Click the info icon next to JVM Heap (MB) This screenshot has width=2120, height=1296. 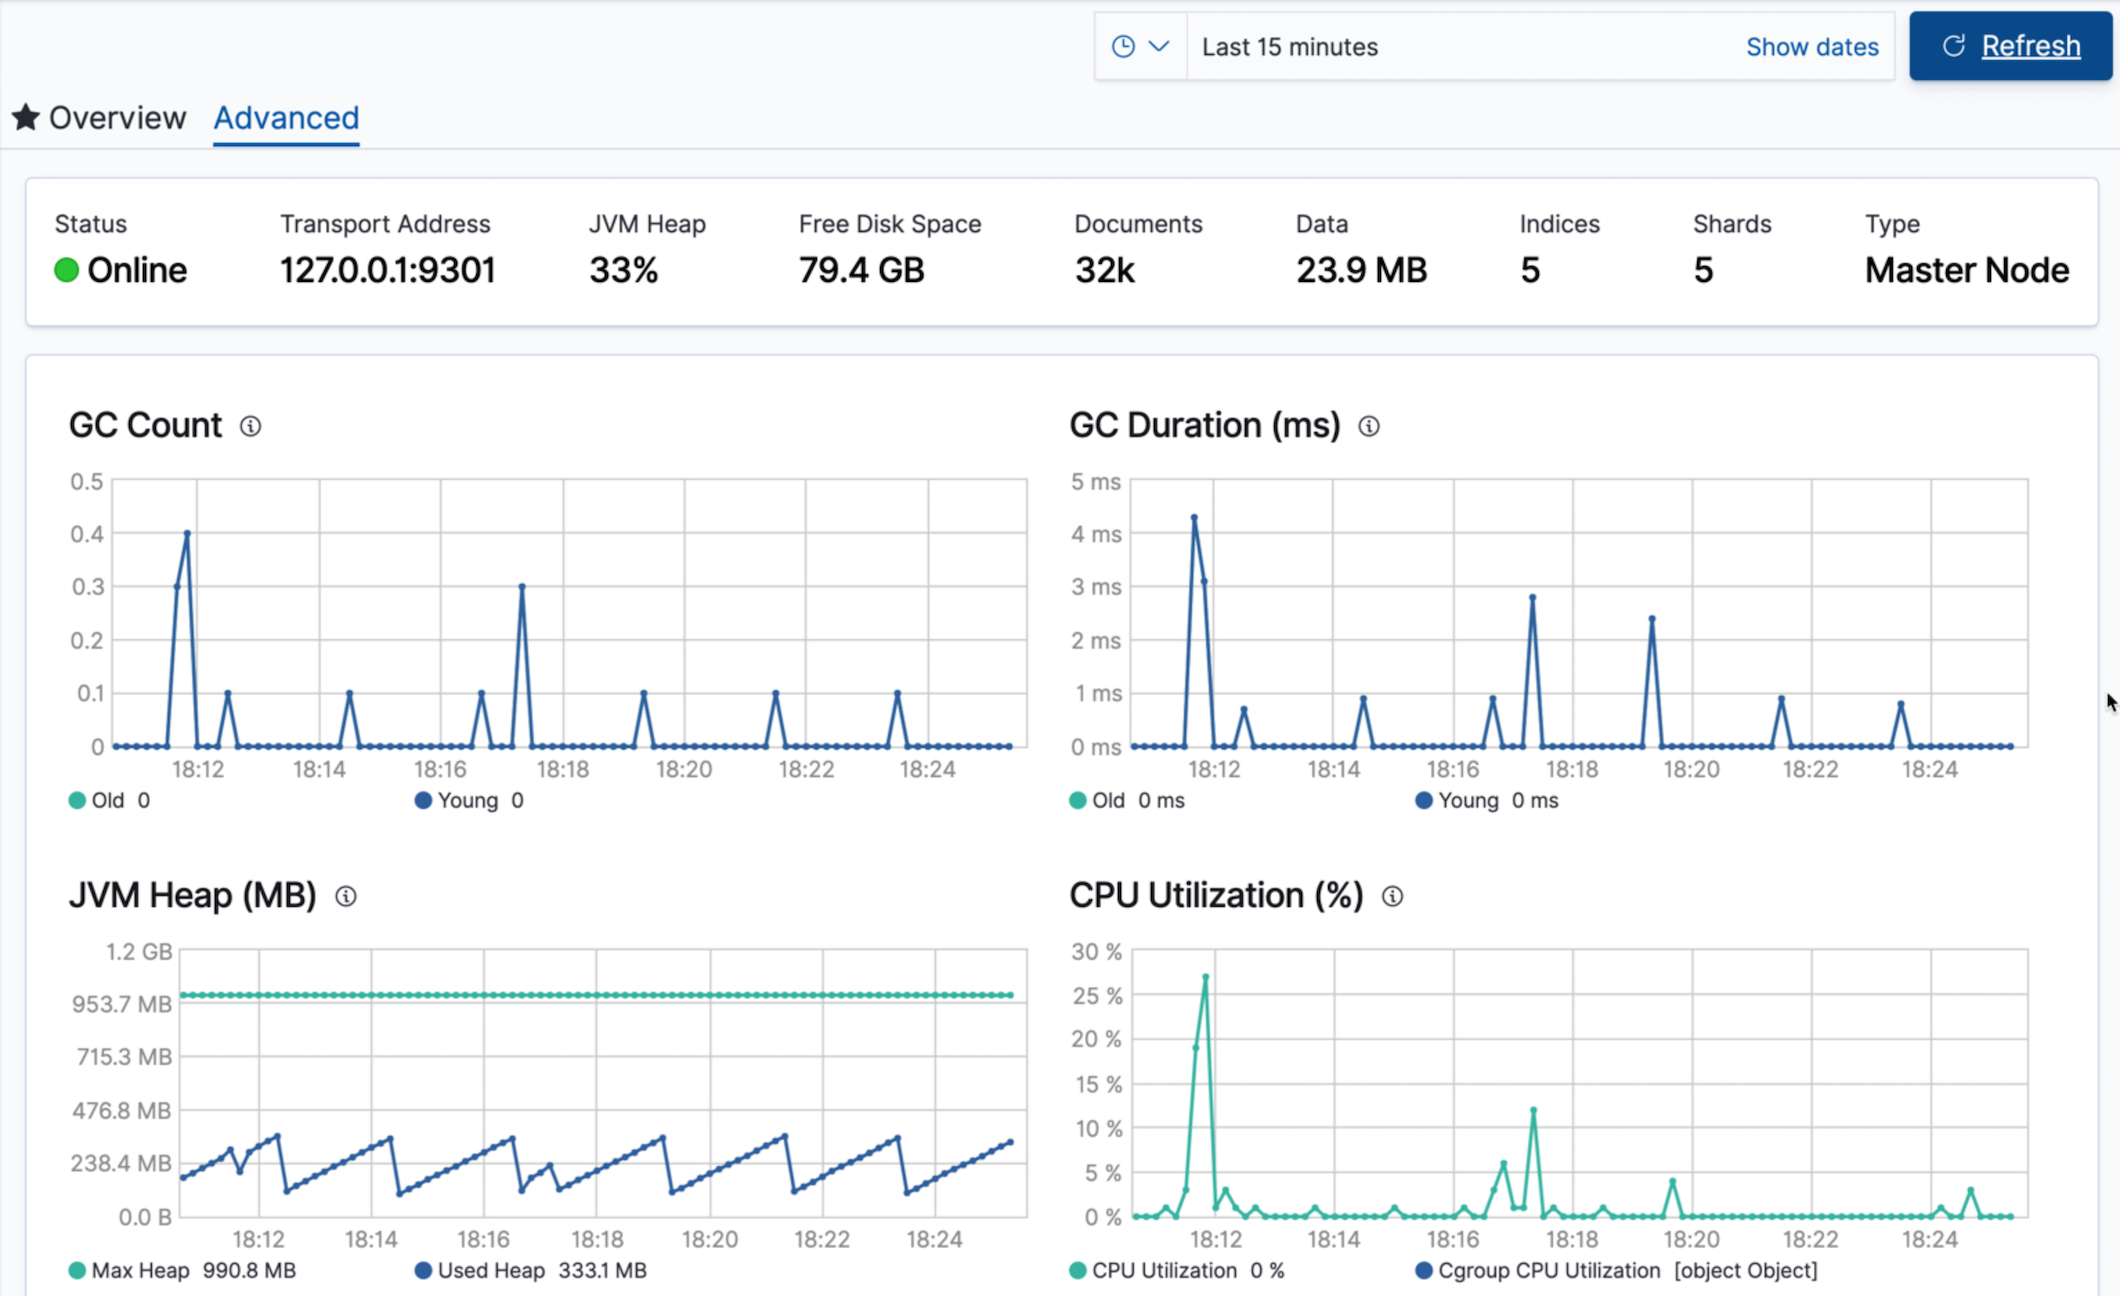pyautogui.click(x=347, y=897)
